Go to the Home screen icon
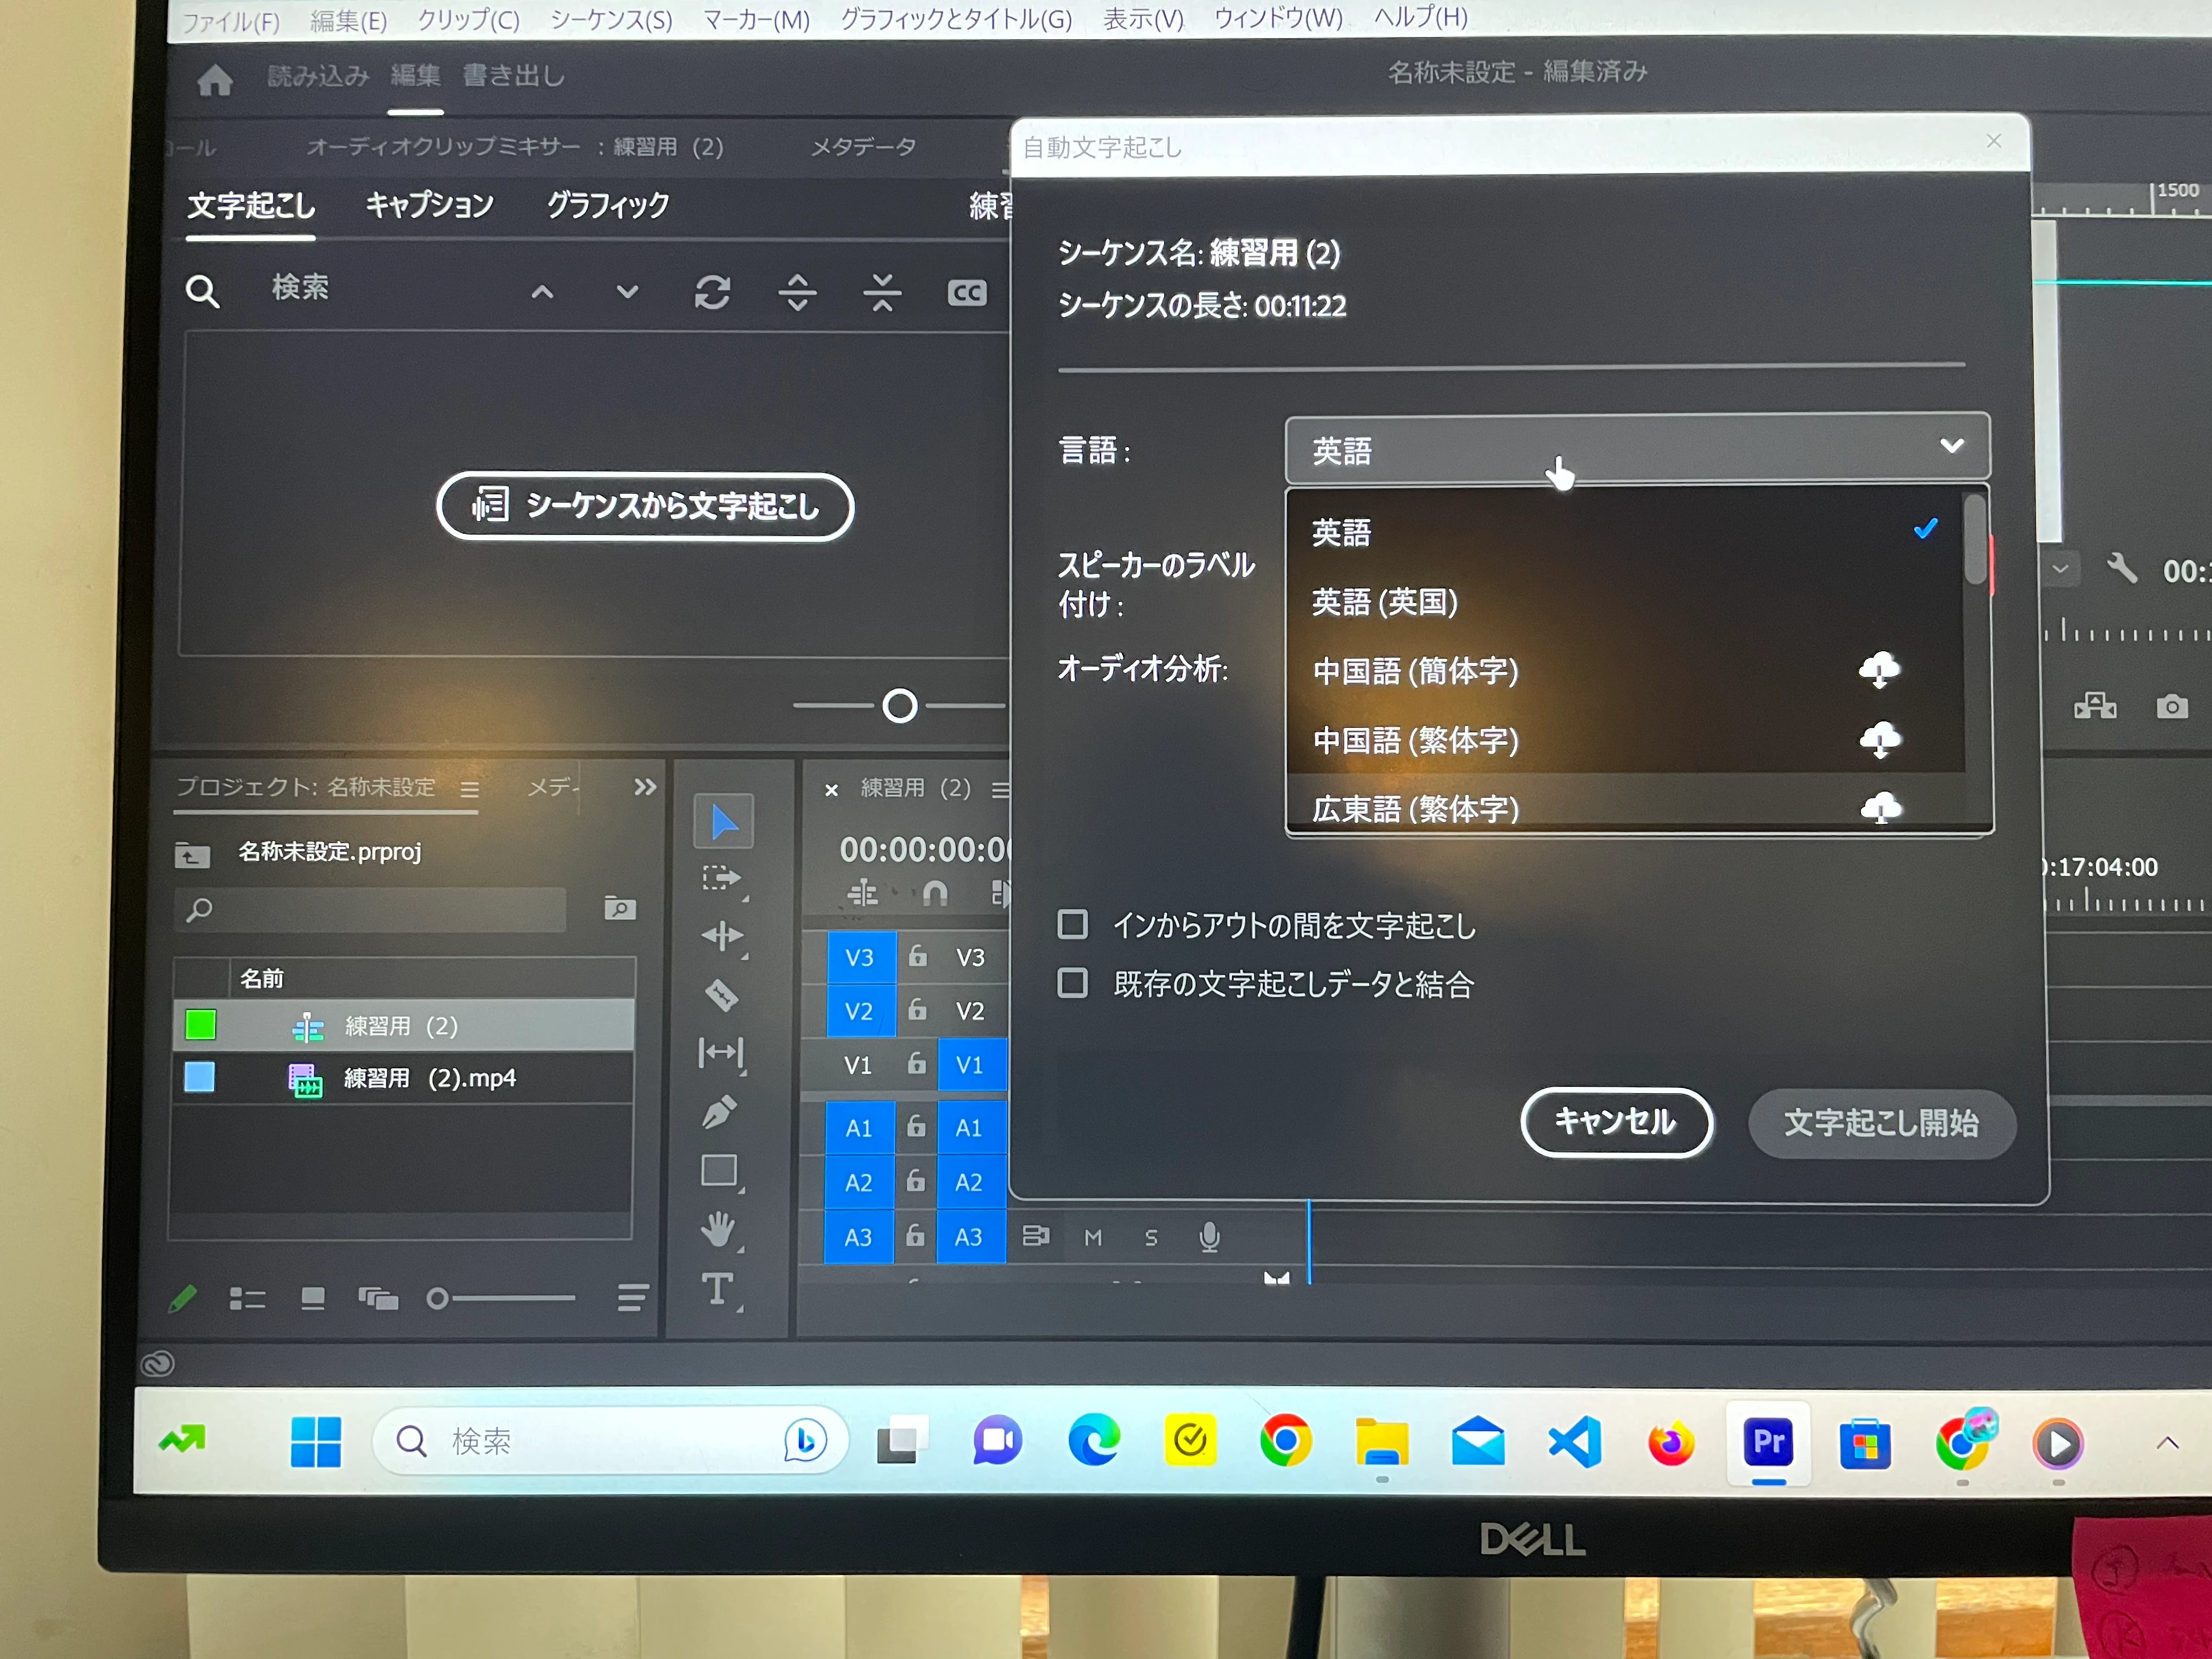2212x1659 pixels. click(214, 79)
